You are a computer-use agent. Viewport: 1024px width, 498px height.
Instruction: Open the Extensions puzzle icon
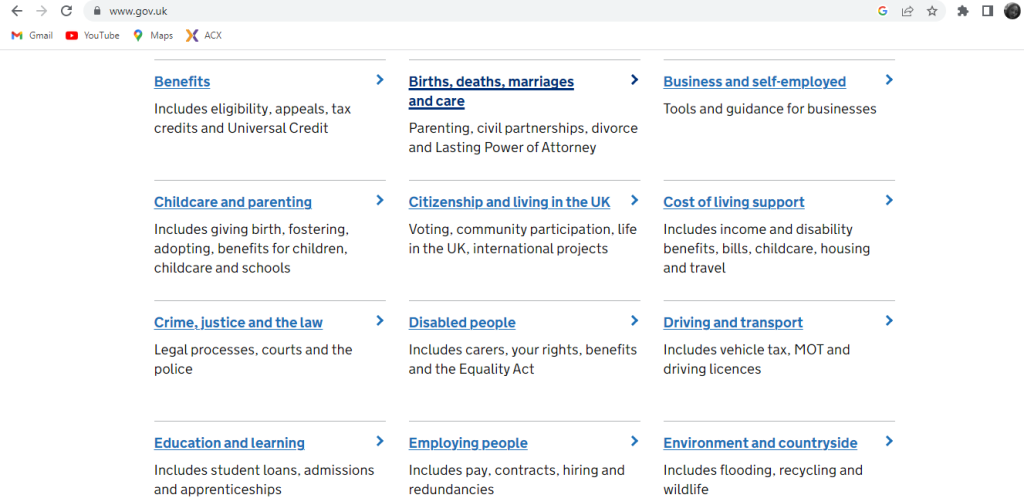[x=963, y=10]
